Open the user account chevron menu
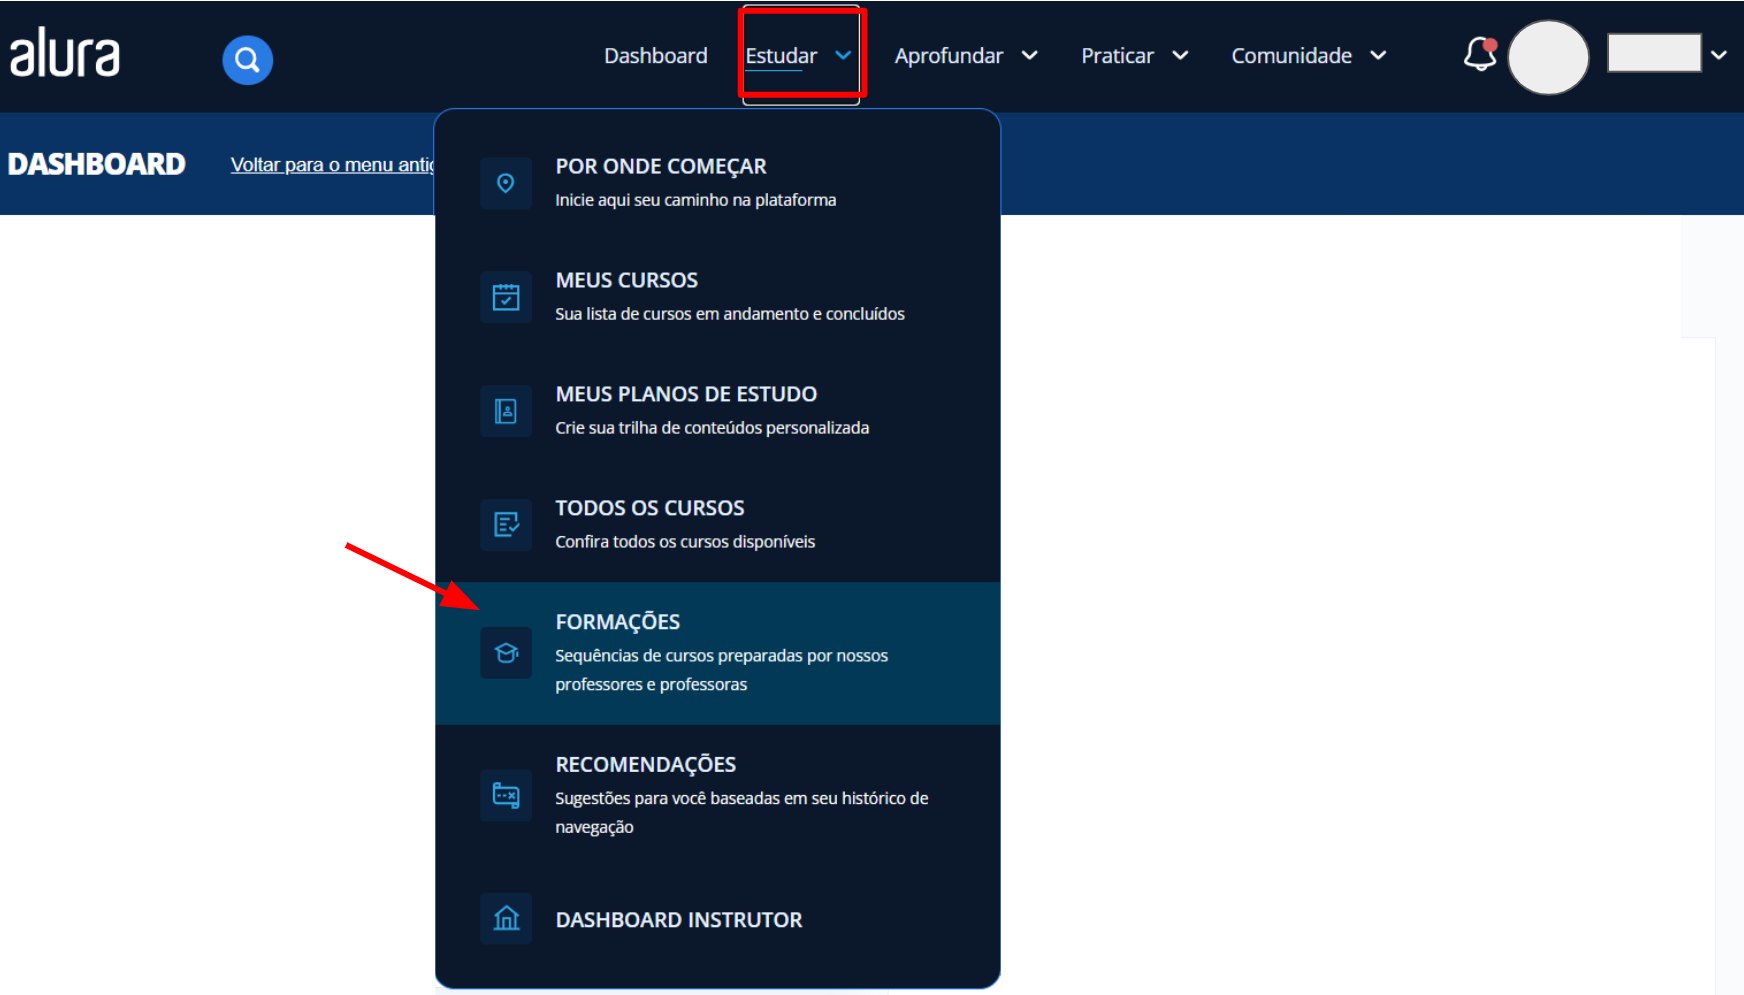The width and height of the screenshot is (1744, 995). [1718, 55]
